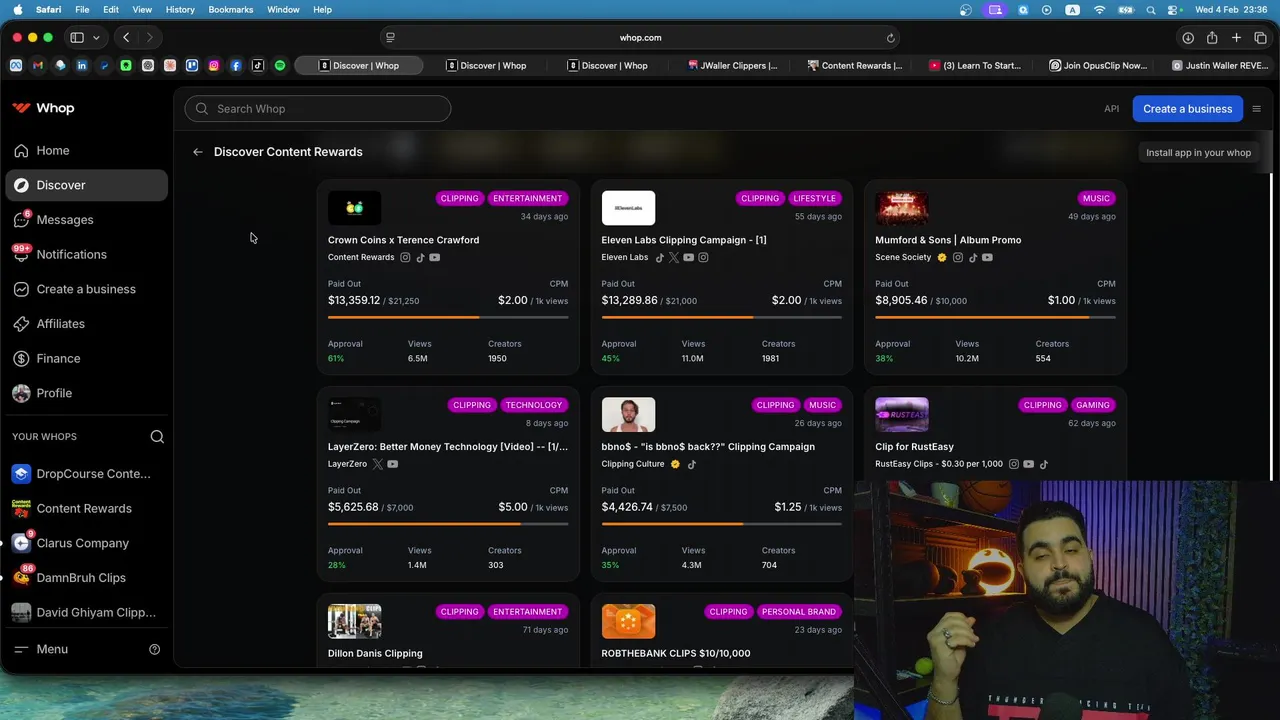Click Instagram icon on Crown Coins card

(405, 258)
